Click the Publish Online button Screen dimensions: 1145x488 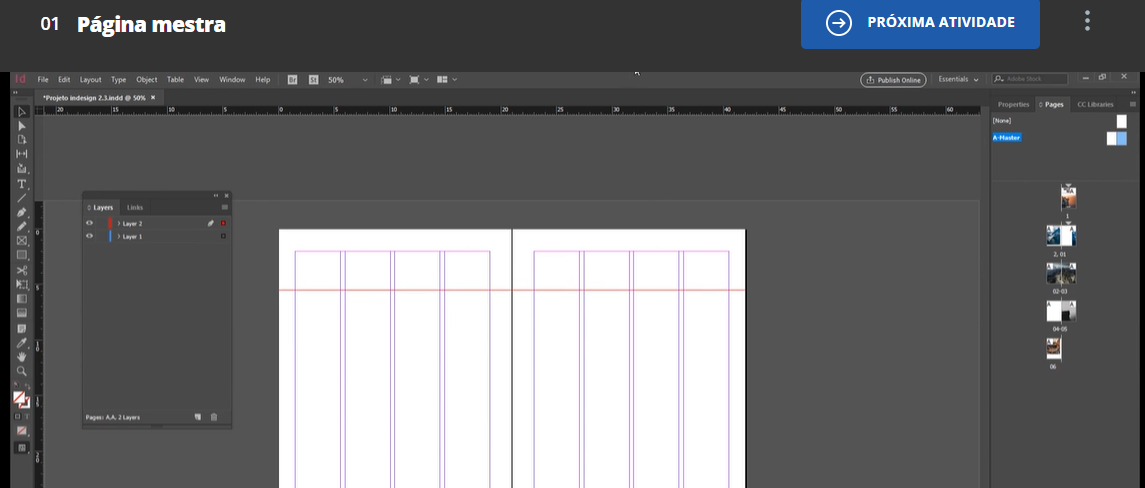coord(893,80)
